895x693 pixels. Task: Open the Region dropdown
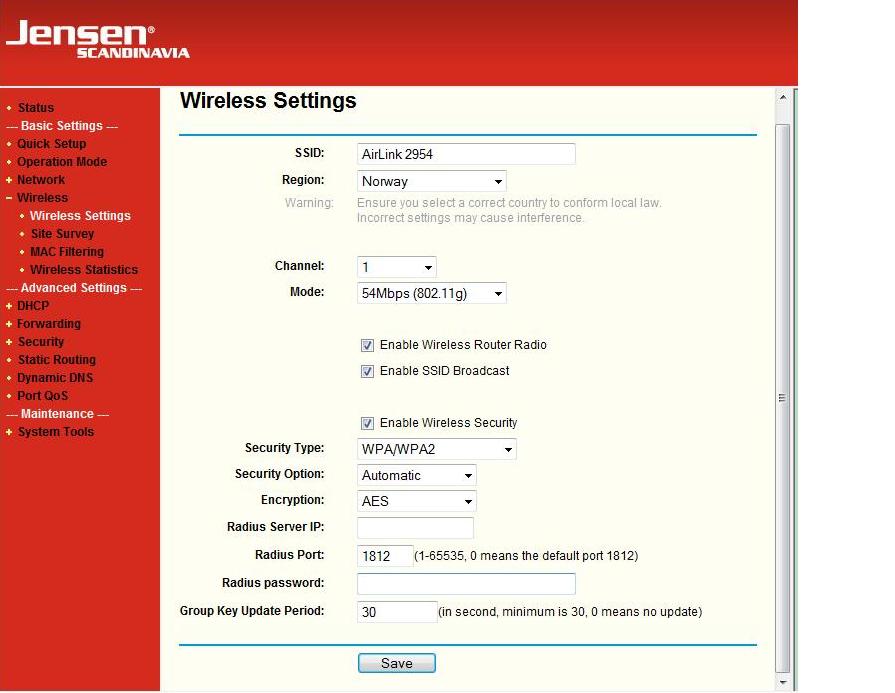(x=432, y=181)
